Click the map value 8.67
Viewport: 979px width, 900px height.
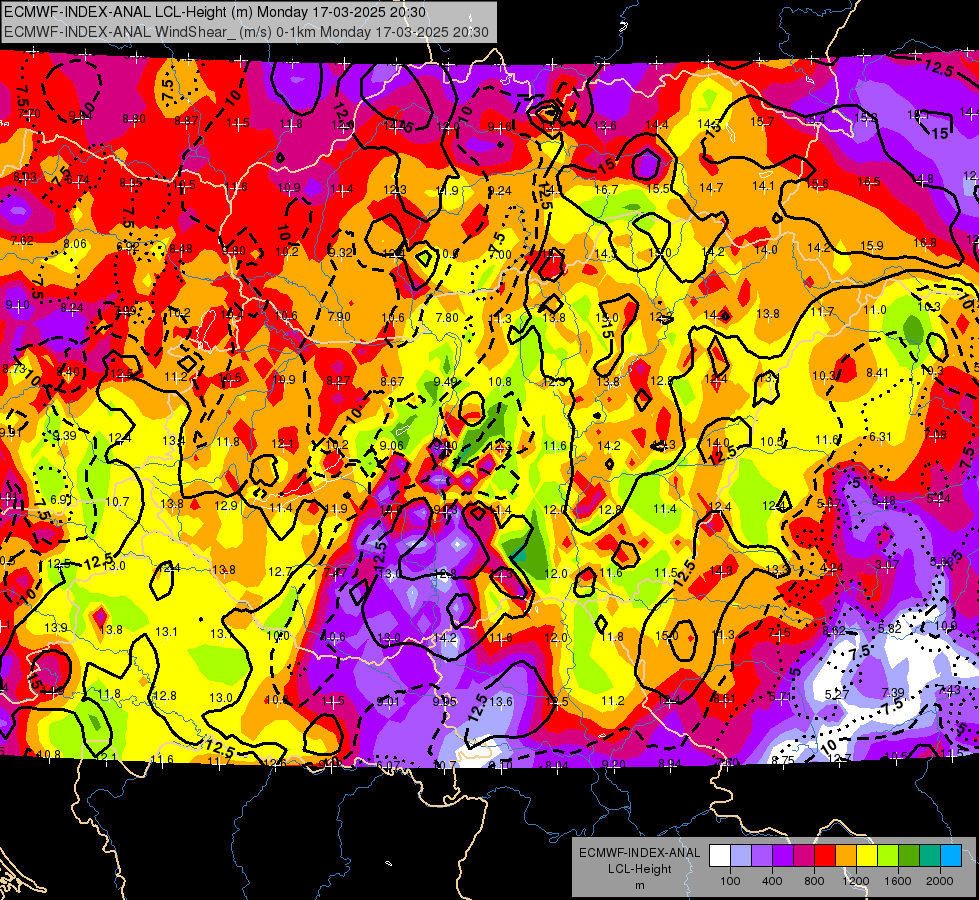(x=392, y=381)
